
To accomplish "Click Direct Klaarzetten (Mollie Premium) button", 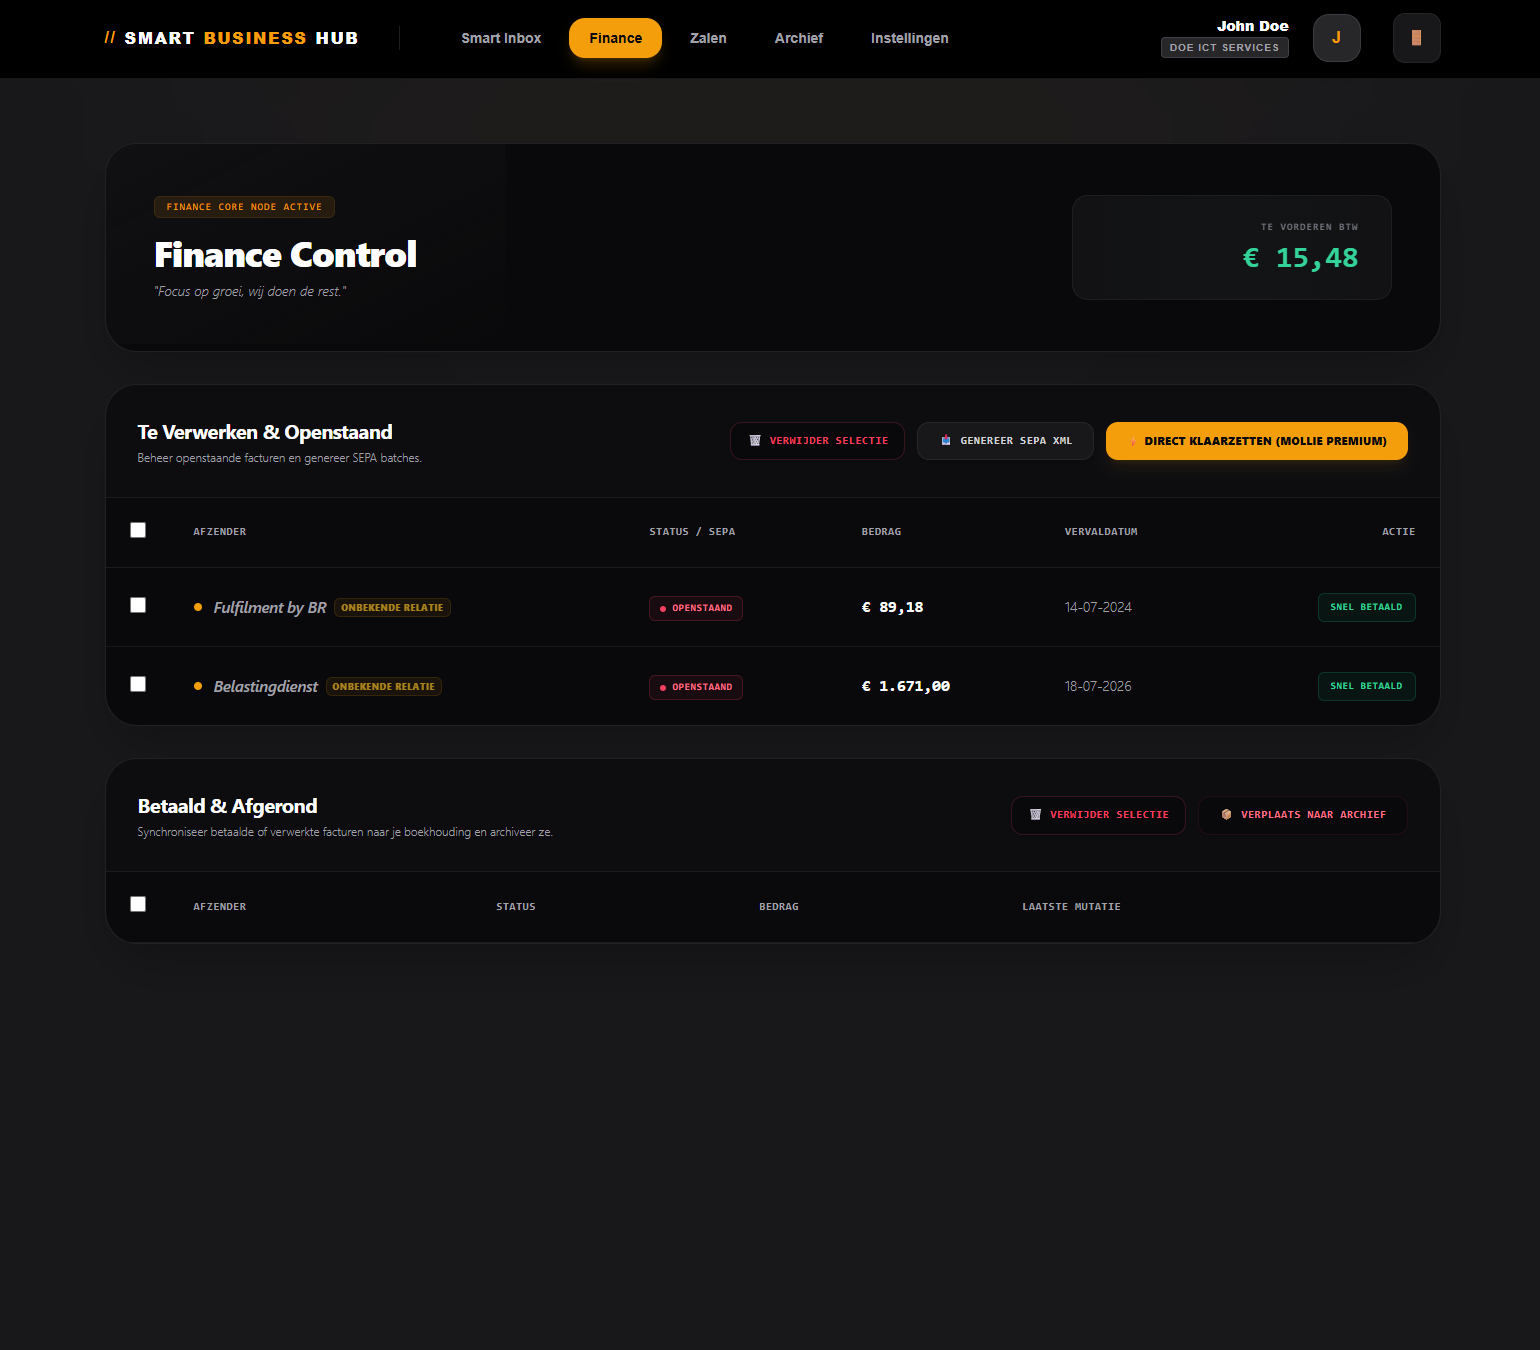I will (x=1257, y=441).
